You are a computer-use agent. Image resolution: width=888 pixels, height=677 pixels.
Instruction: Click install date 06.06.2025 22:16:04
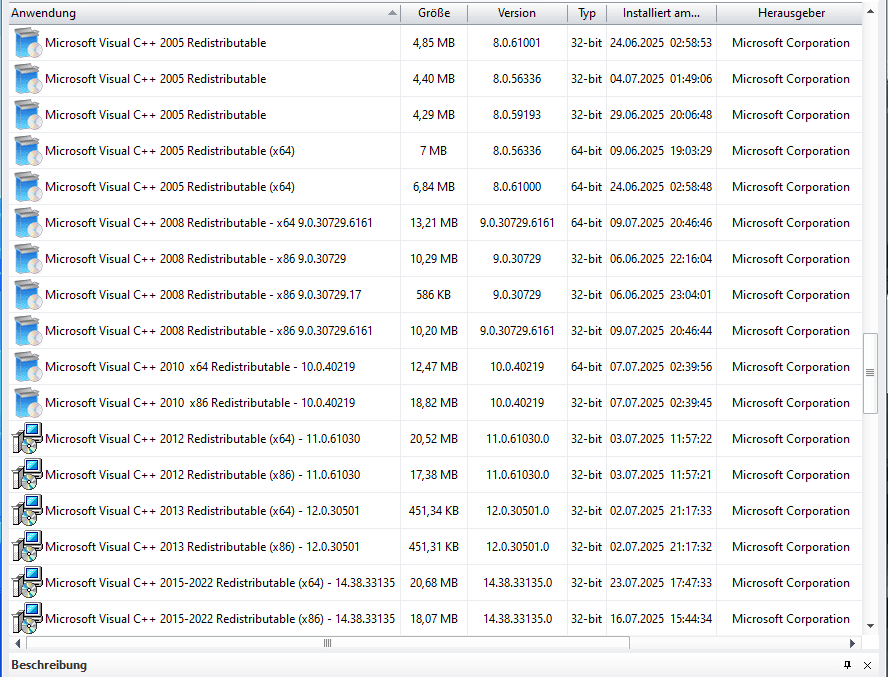point(661,259)
